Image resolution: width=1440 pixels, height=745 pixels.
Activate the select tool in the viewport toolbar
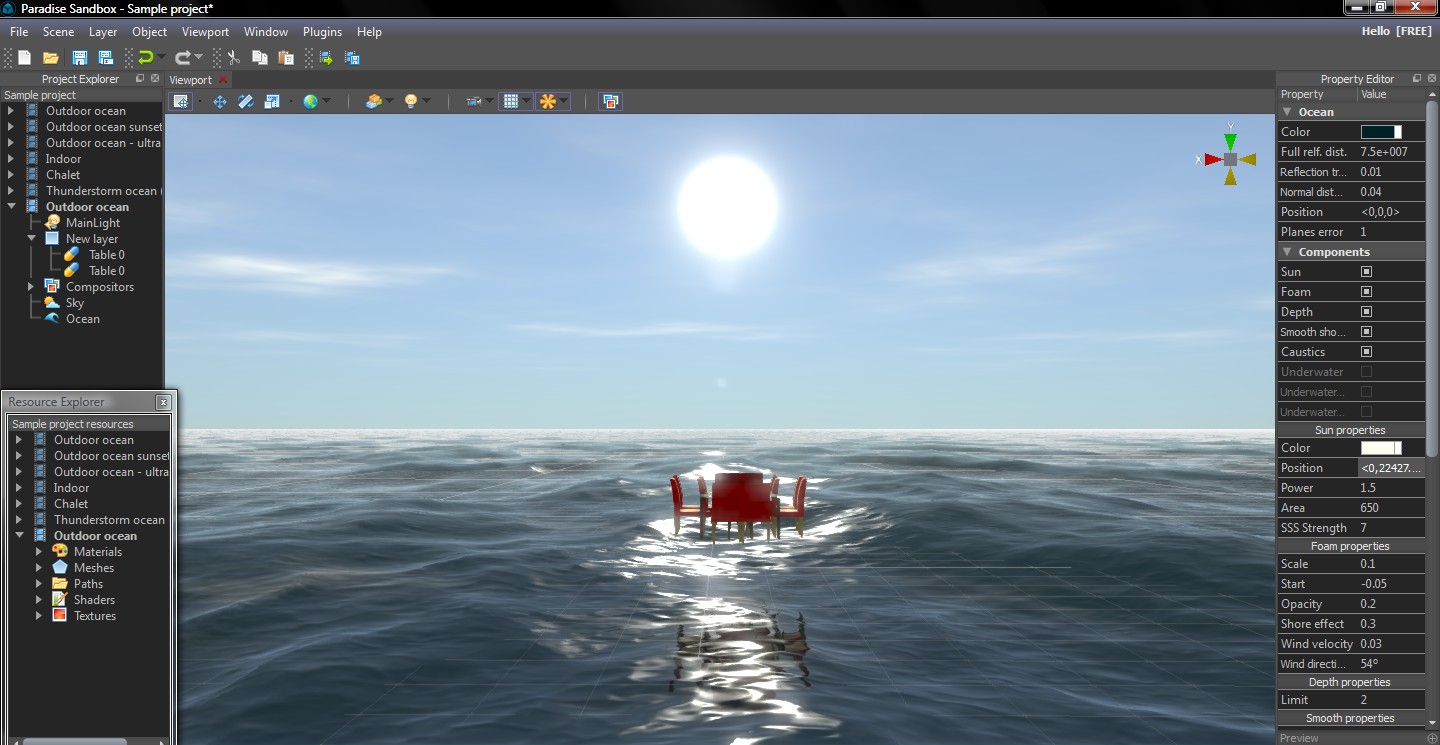(181, 101)
